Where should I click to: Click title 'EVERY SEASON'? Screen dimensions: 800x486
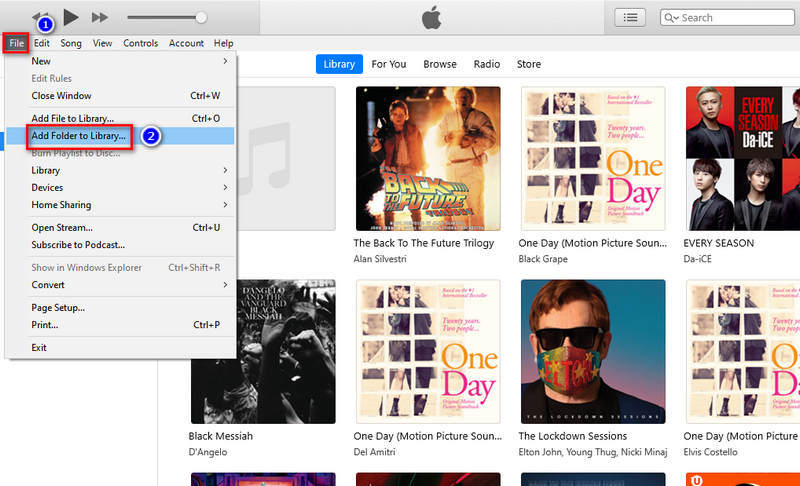718,243
